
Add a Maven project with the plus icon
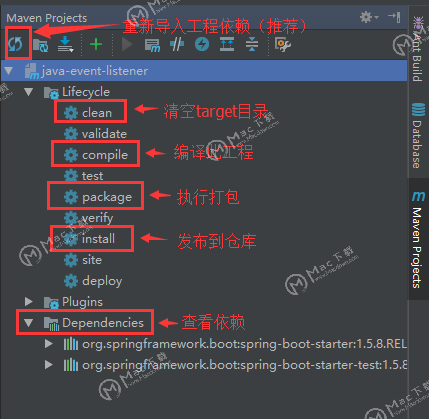coord(96,44)
